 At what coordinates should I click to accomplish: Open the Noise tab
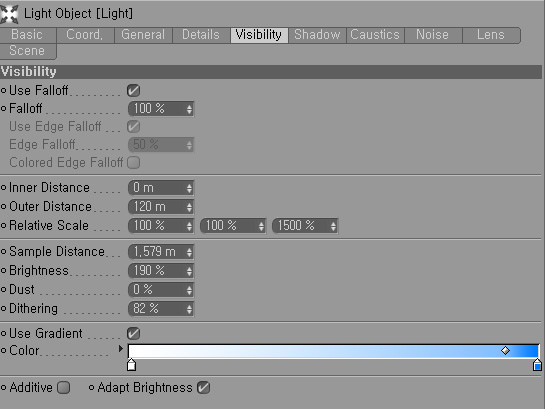(433, 35)
